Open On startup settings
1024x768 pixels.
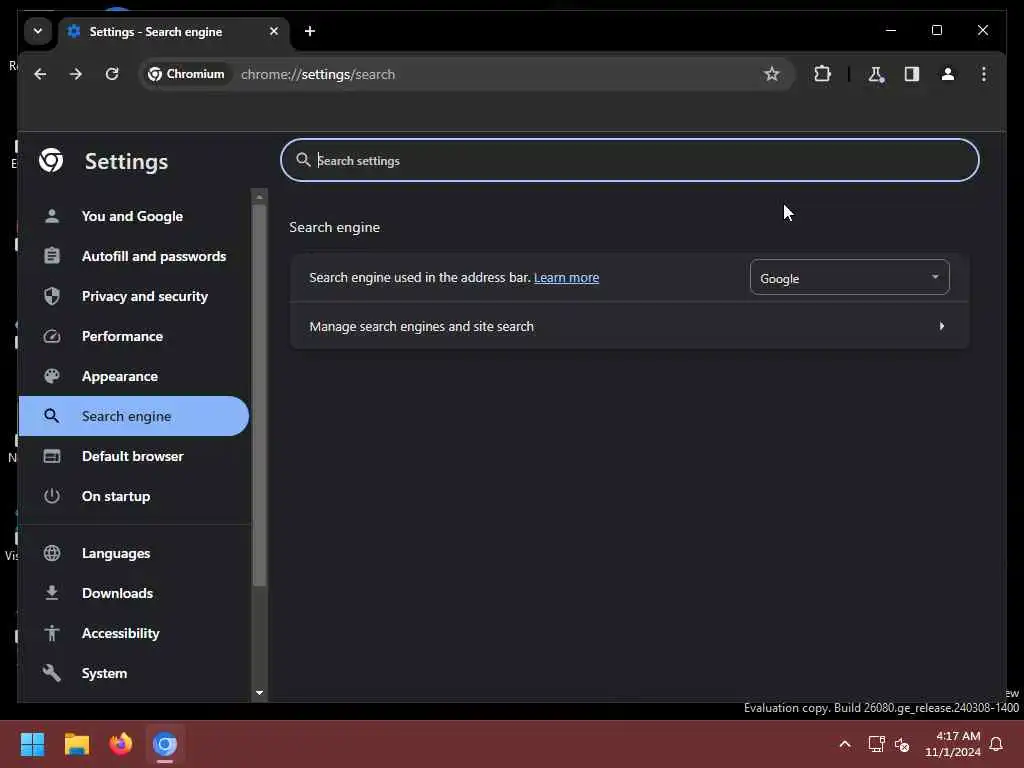[x=134, y=496]
